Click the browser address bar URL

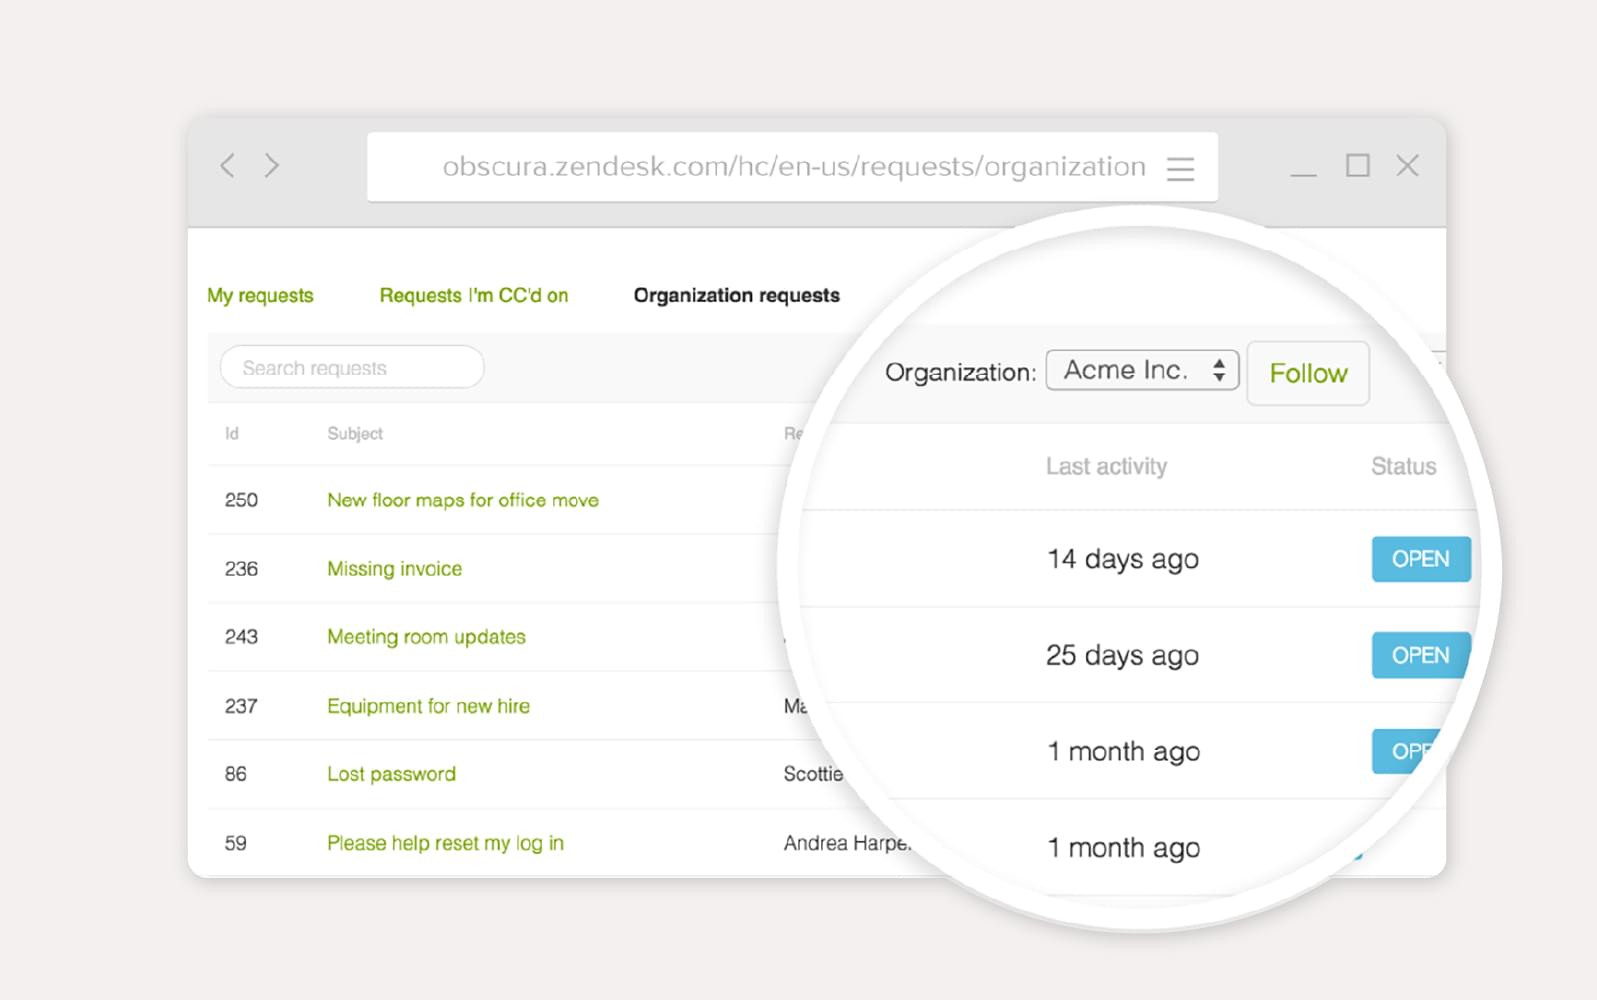tap(793, 167)
